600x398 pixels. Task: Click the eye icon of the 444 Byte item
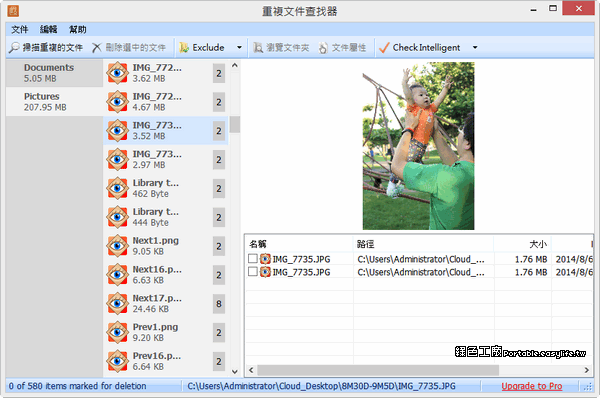(x=117, y=217)
